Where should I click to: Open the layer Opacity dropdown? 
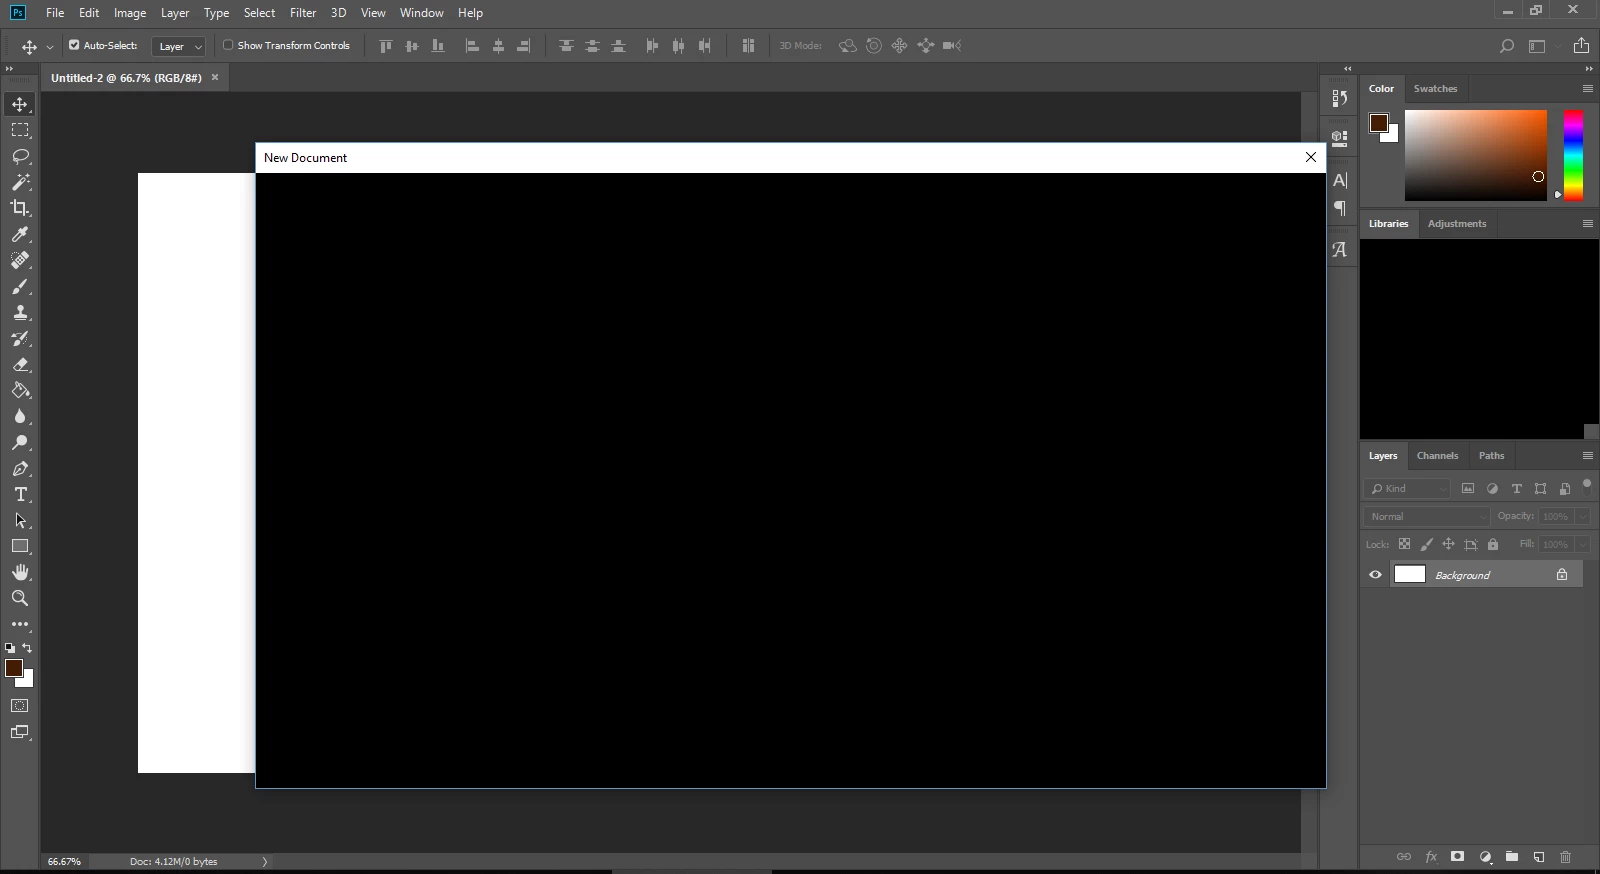coord(1582,516)
